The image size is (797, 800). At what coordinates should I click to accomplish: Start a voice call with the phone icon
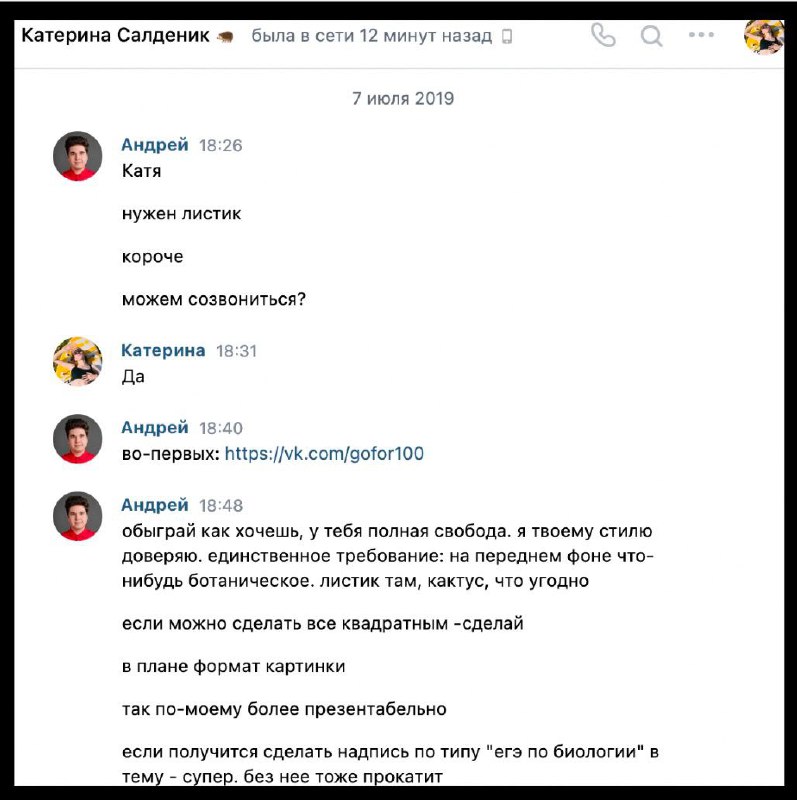[x=603, y=36]
